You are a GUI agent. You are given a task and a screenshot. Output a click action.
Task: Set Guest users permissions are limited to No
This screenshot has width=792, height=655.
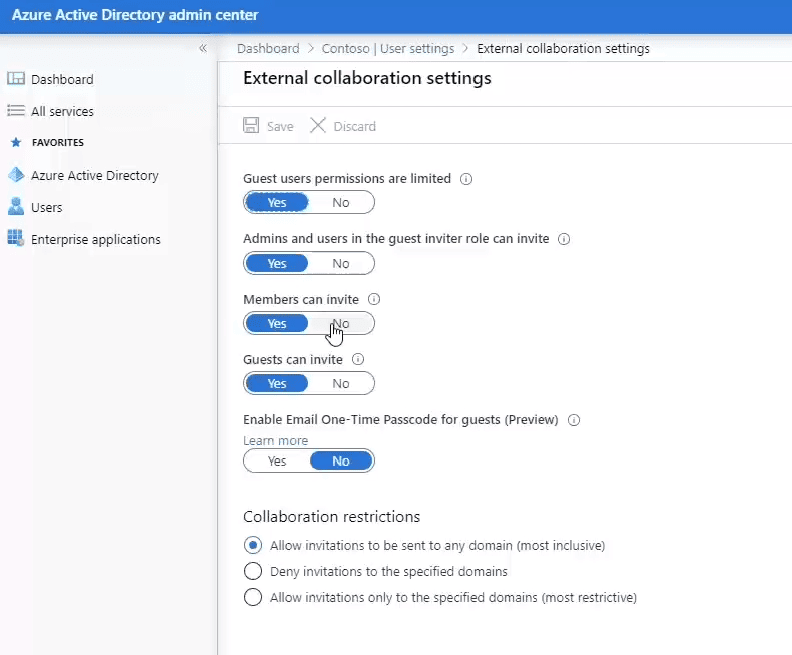coord(341,203)
